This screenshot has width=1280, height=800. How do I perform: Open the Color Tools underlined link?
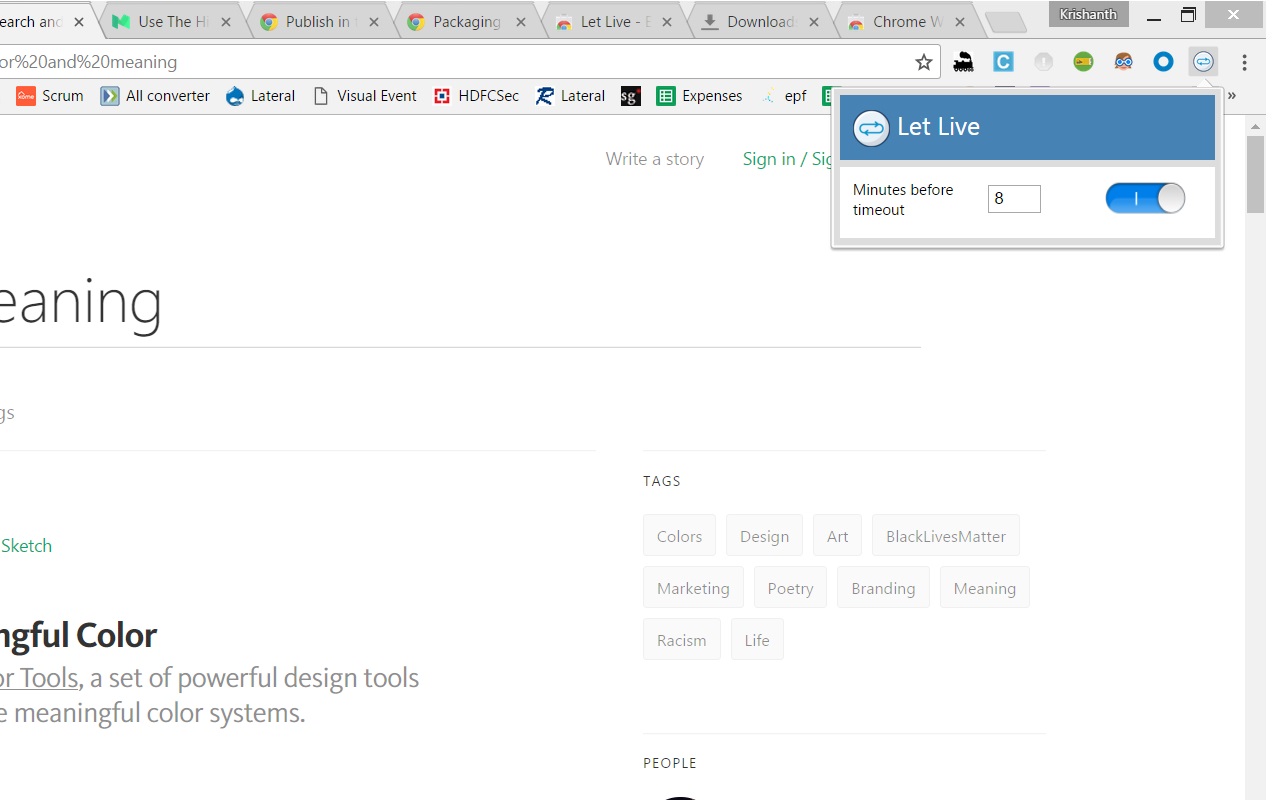coord(39,678)
